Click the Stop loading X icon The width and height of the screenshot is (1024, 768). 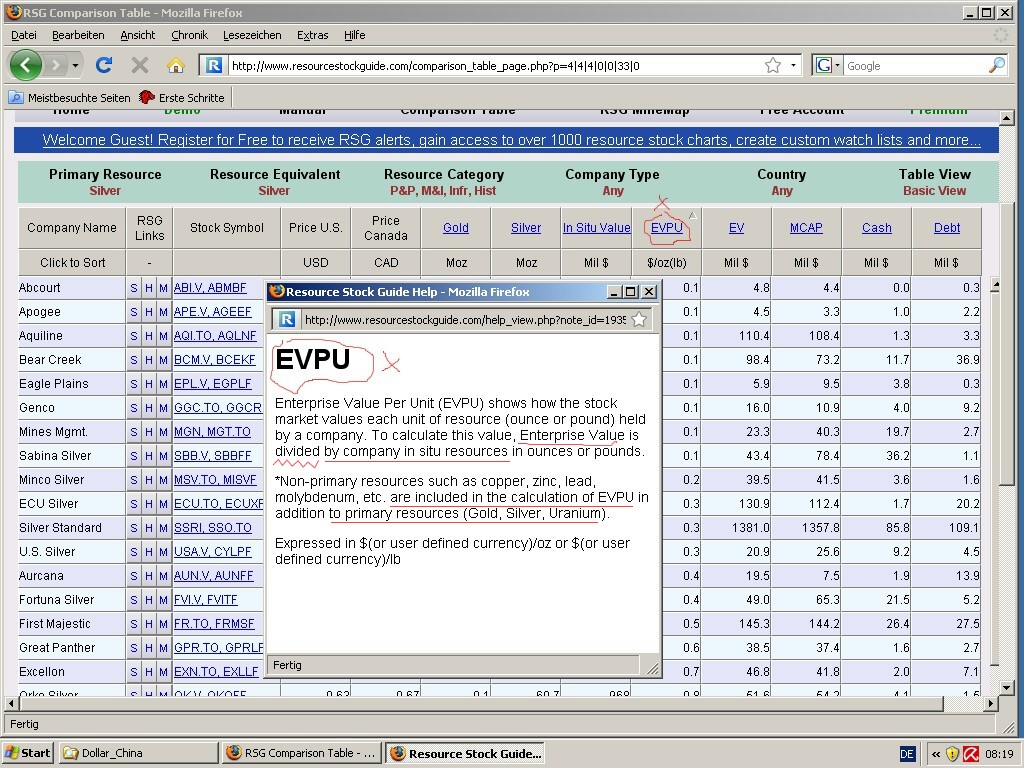[x=140, y=65]
